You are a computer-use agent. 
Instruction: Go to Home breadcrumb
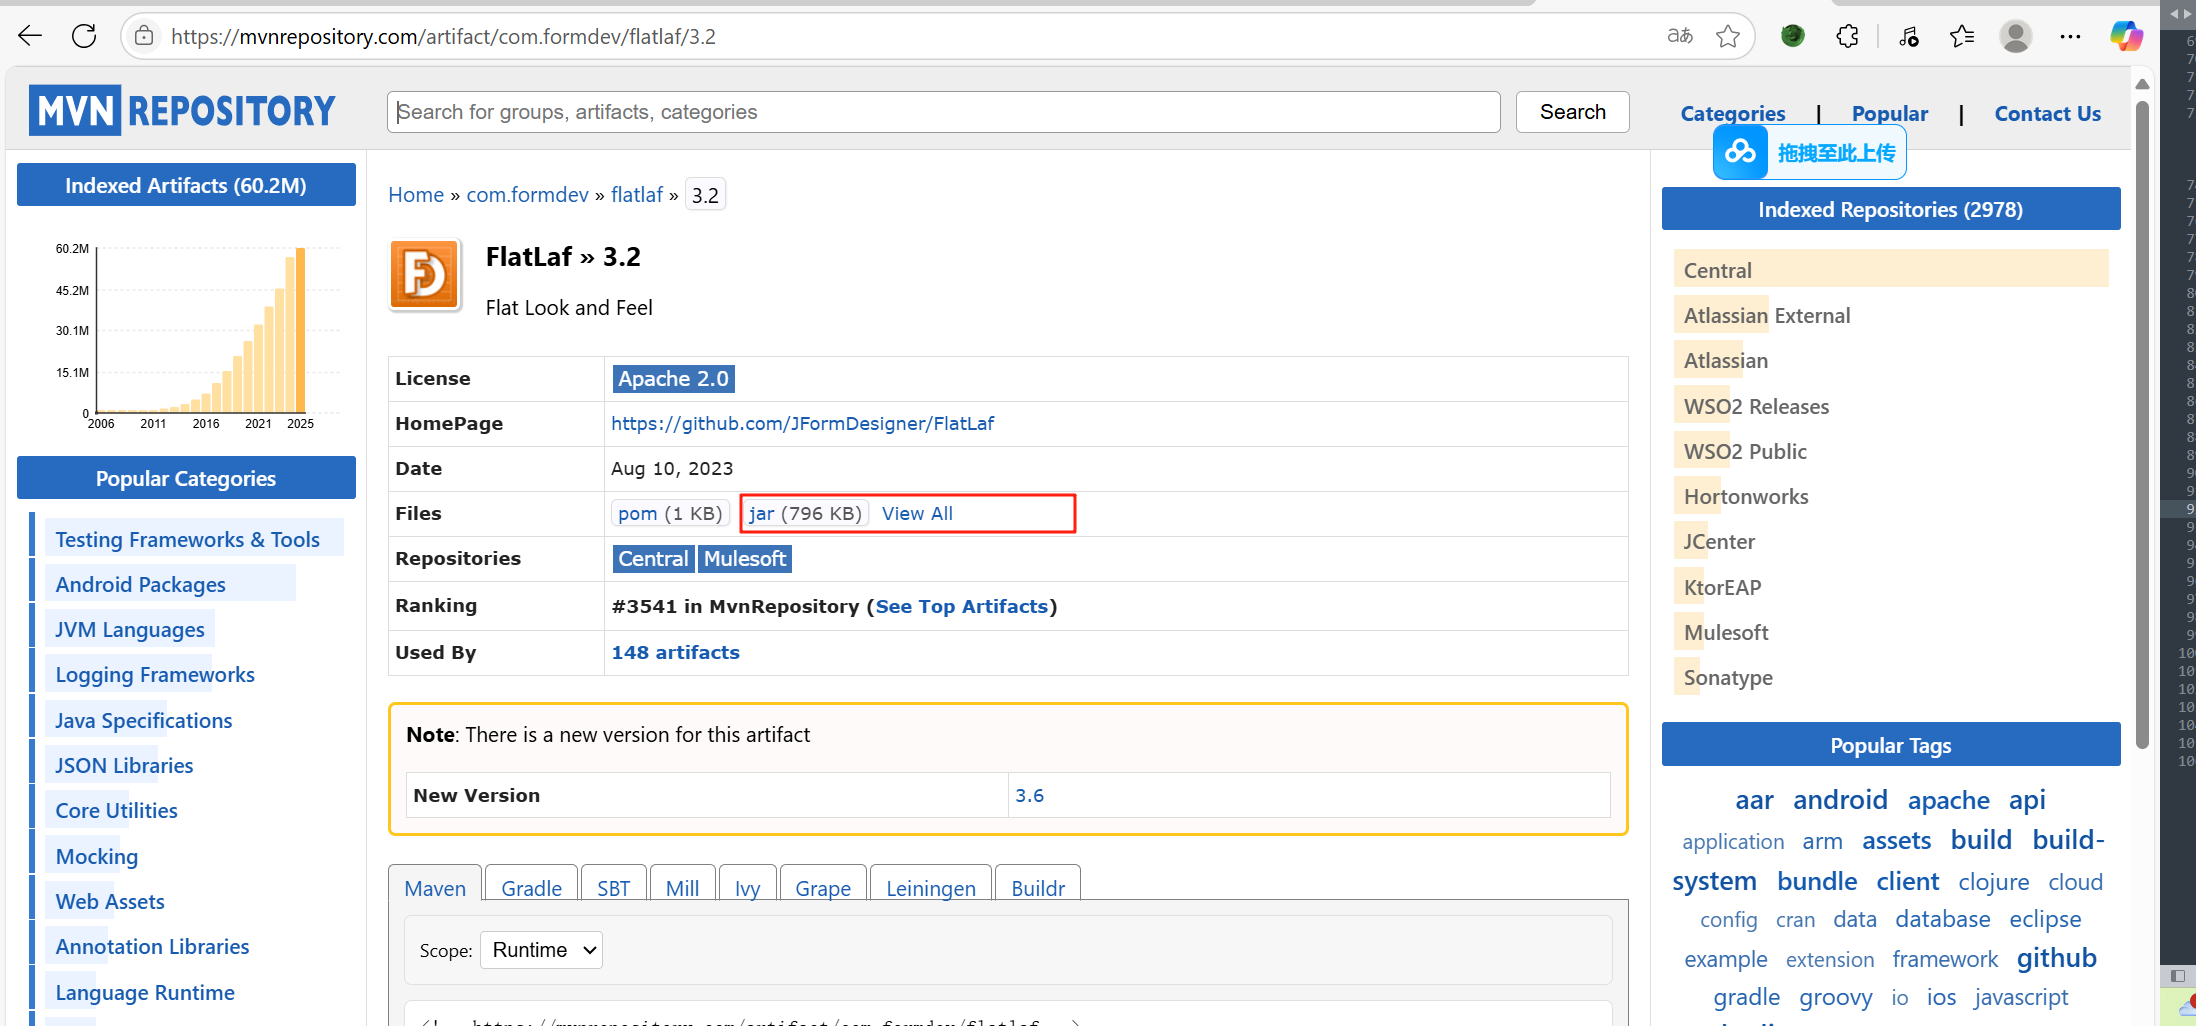click(x=416, y=195)
